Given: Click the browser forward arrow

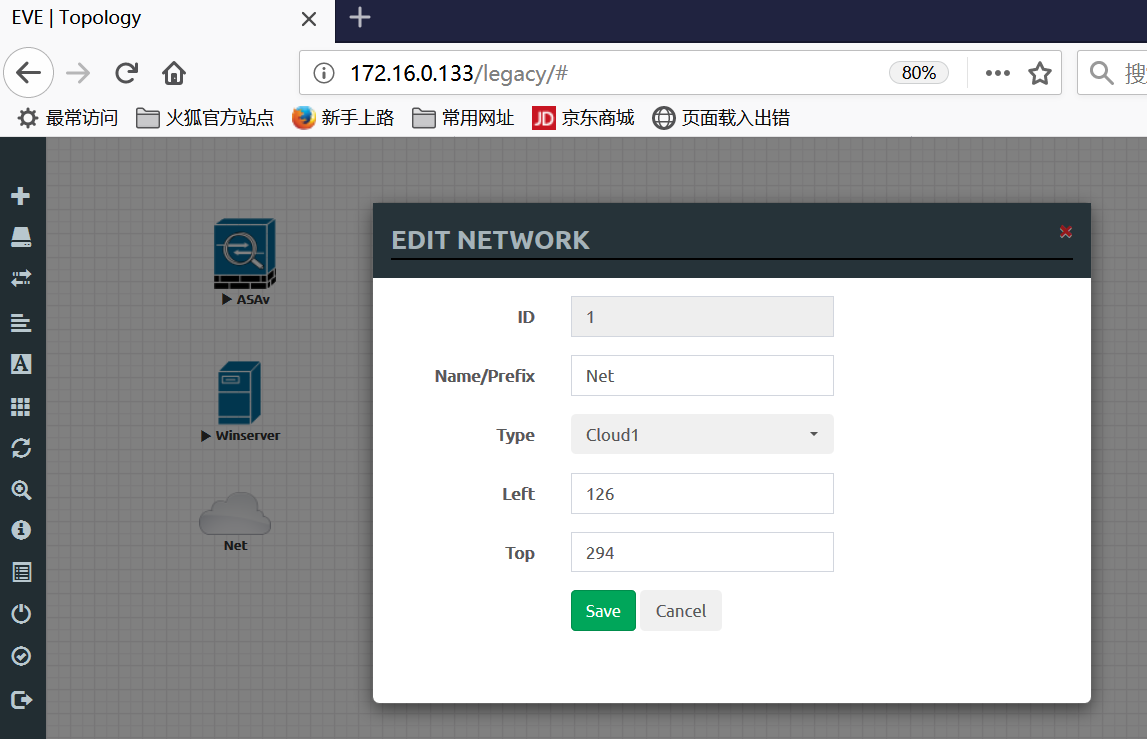Looking at the screenshot, I should 78,72.
